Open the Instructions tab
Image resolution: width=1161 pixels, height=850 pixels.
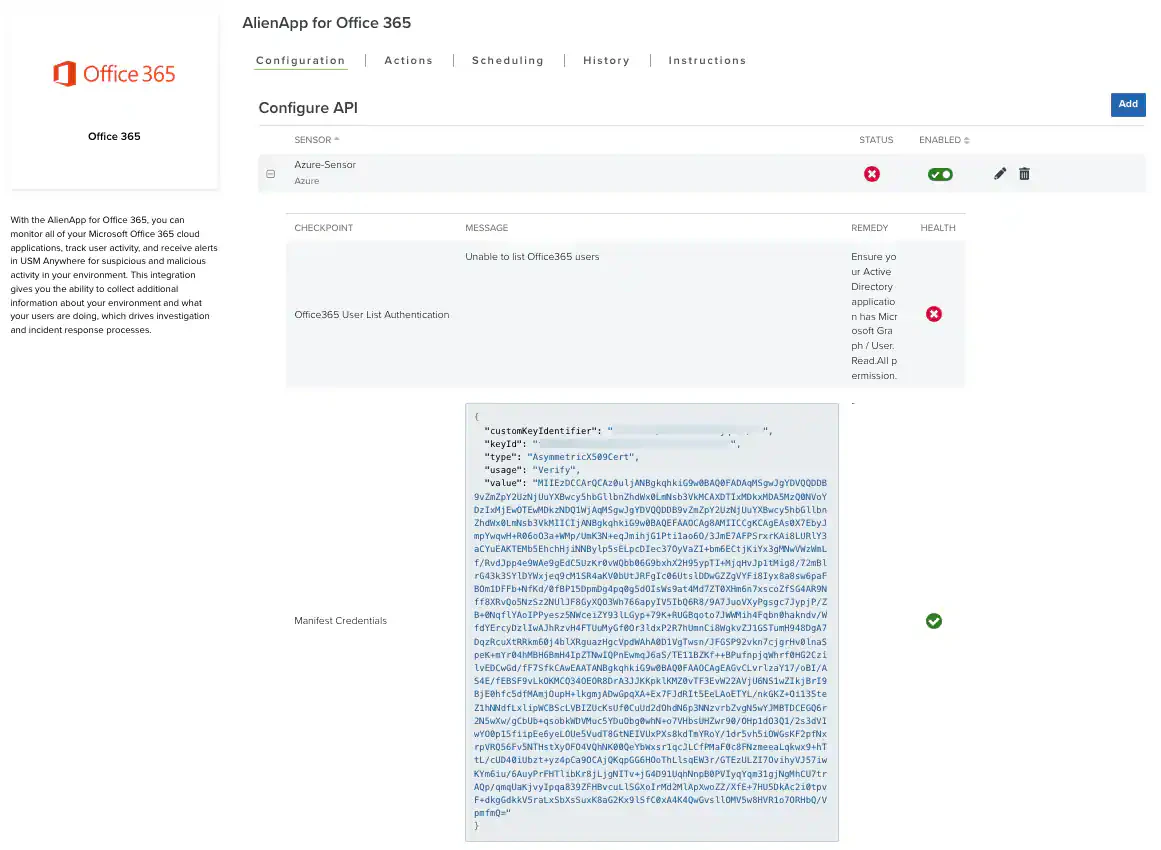click(707, 61)
